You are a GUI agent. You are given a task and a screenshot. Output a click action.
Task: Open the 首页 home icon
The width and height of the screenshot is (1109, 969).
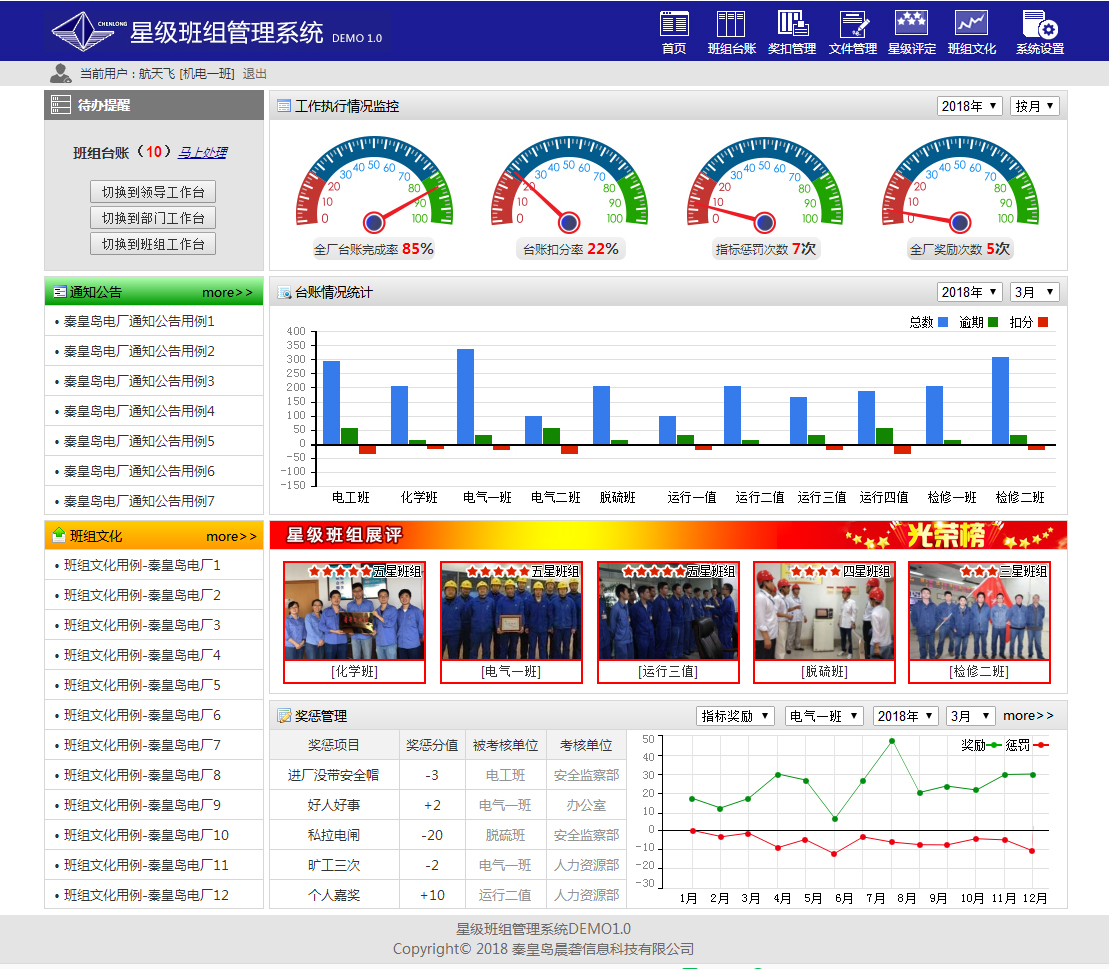coord(674,24)
